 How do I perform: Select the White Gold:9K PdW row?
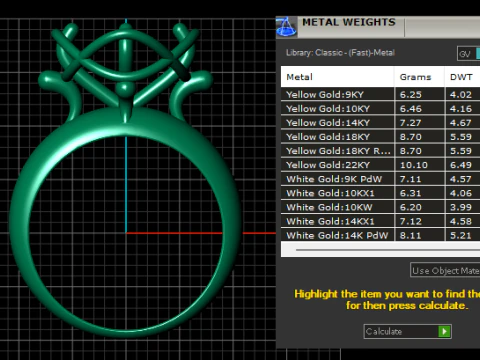tap(380, 179)
